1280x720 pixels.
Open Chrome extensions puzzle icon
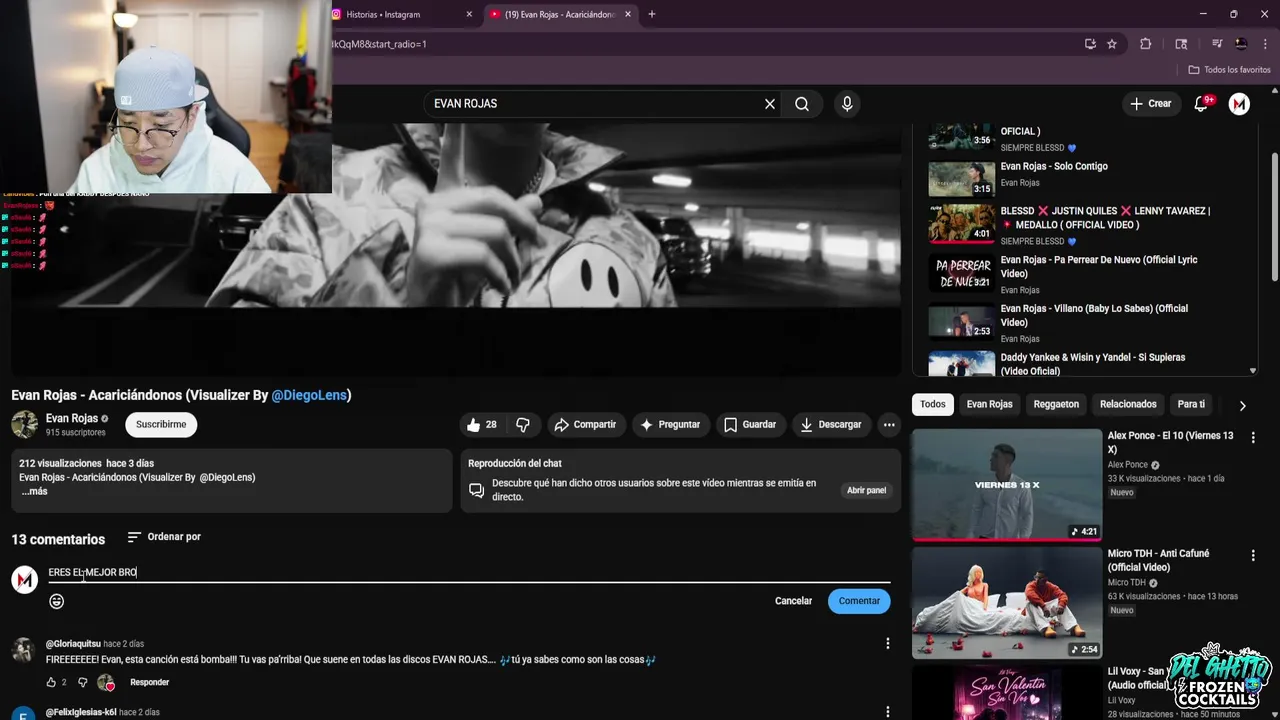point(1146,44)
